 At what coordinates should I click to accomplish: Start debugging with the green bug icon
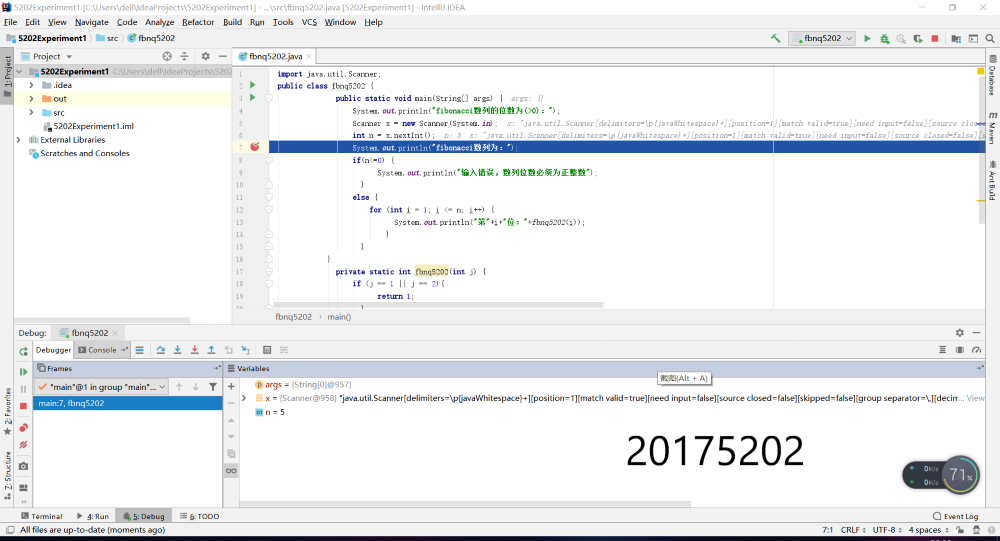point(885,38)
